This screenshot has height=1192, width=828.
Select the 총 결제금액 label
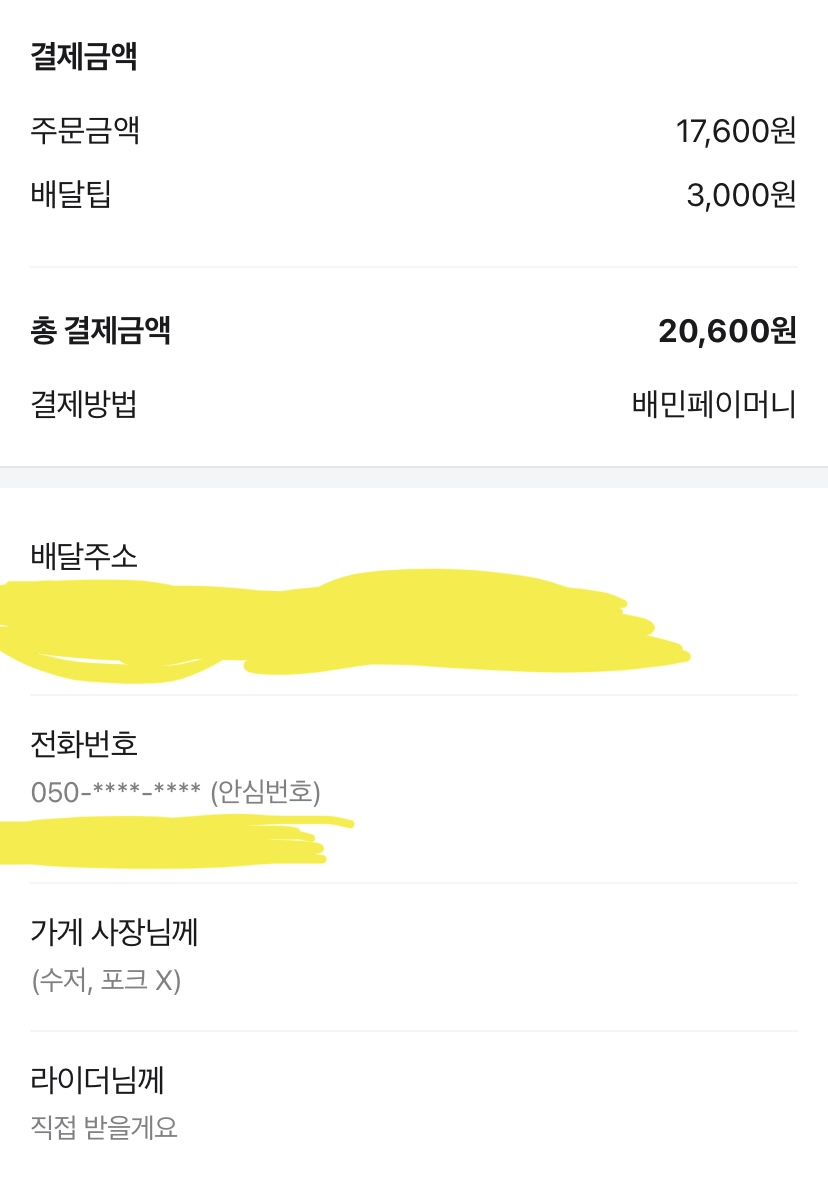tap(101, 331)
